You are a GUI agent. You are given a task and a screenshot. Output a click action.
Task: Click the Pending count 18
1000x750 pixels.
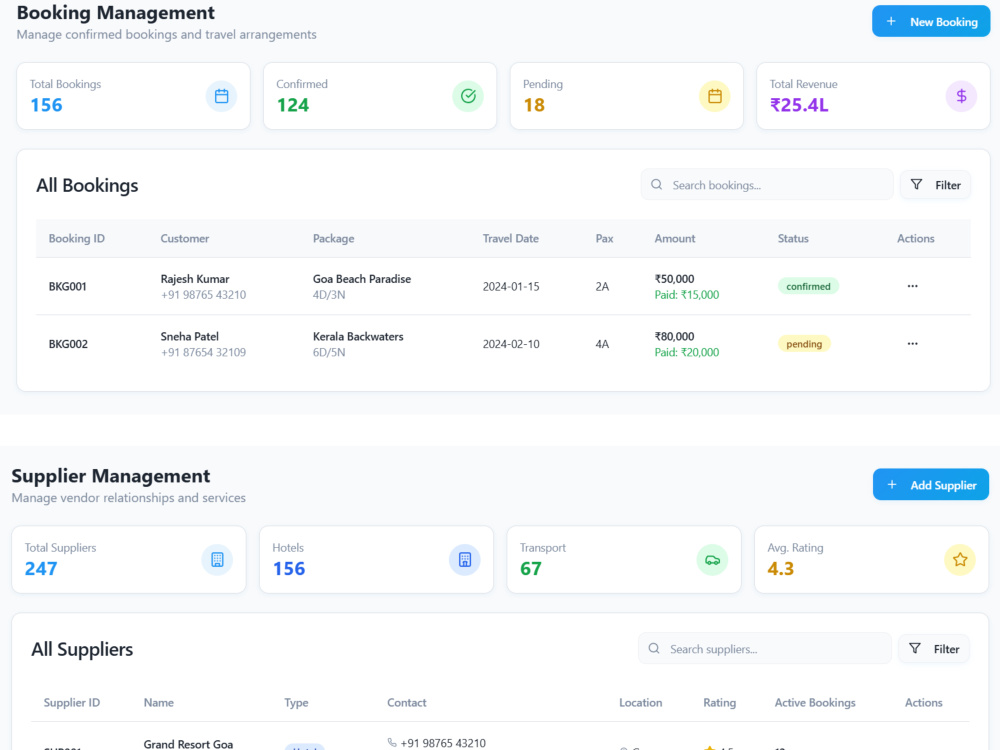(x=534, y=105)
